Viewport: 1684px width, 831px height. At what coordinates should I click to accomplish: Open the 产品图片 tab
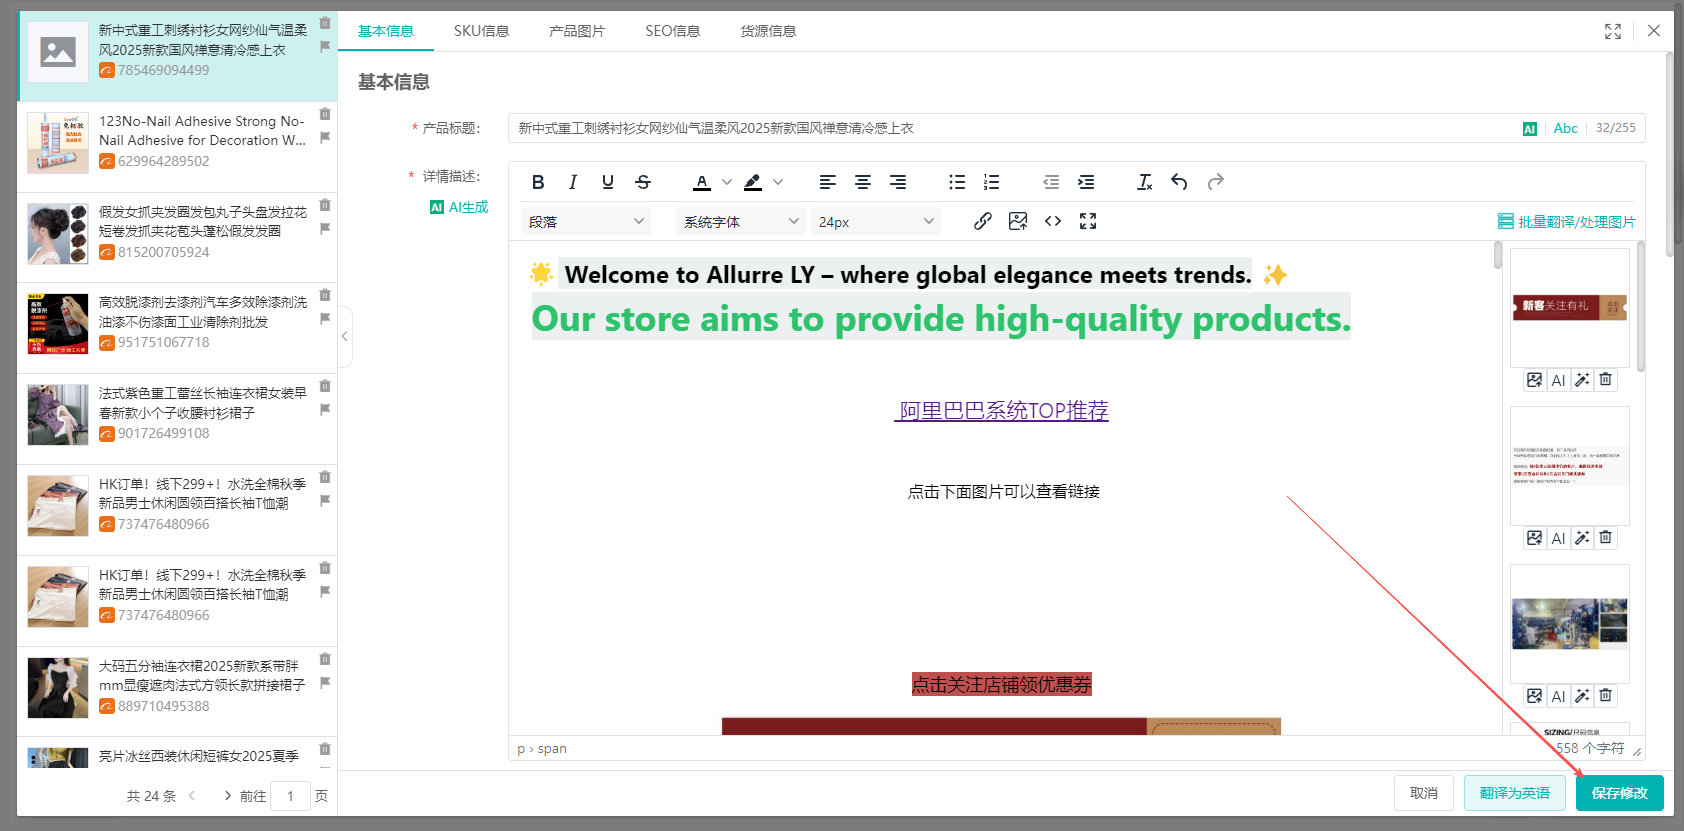tap(577, 31)
